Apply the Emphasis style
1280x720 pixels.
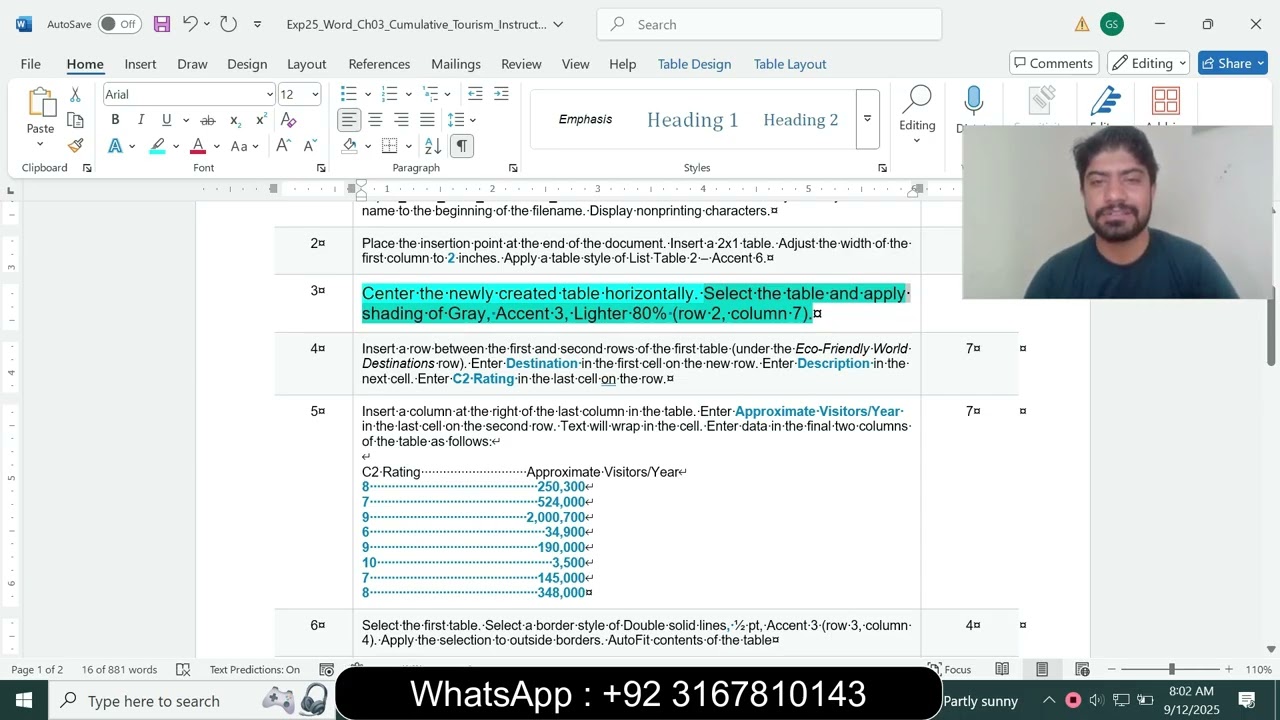(x=585, y=120)
